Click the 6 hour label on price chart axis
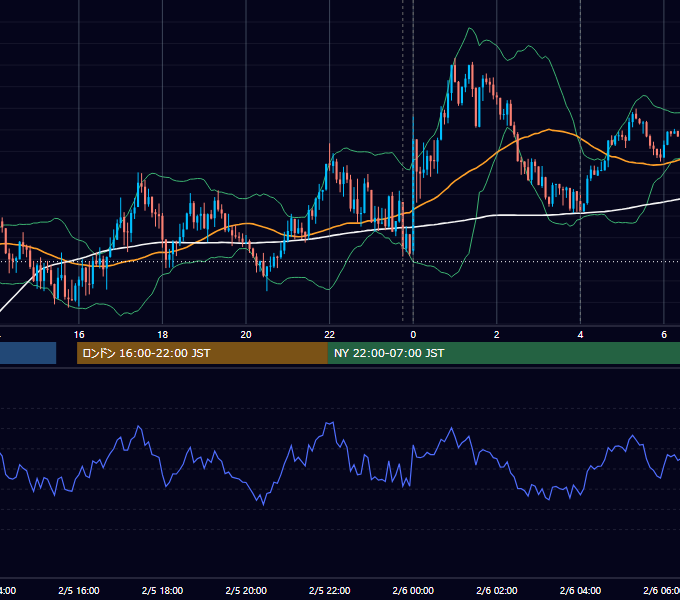This screenshot has width=680, height=600. [664, 335]
